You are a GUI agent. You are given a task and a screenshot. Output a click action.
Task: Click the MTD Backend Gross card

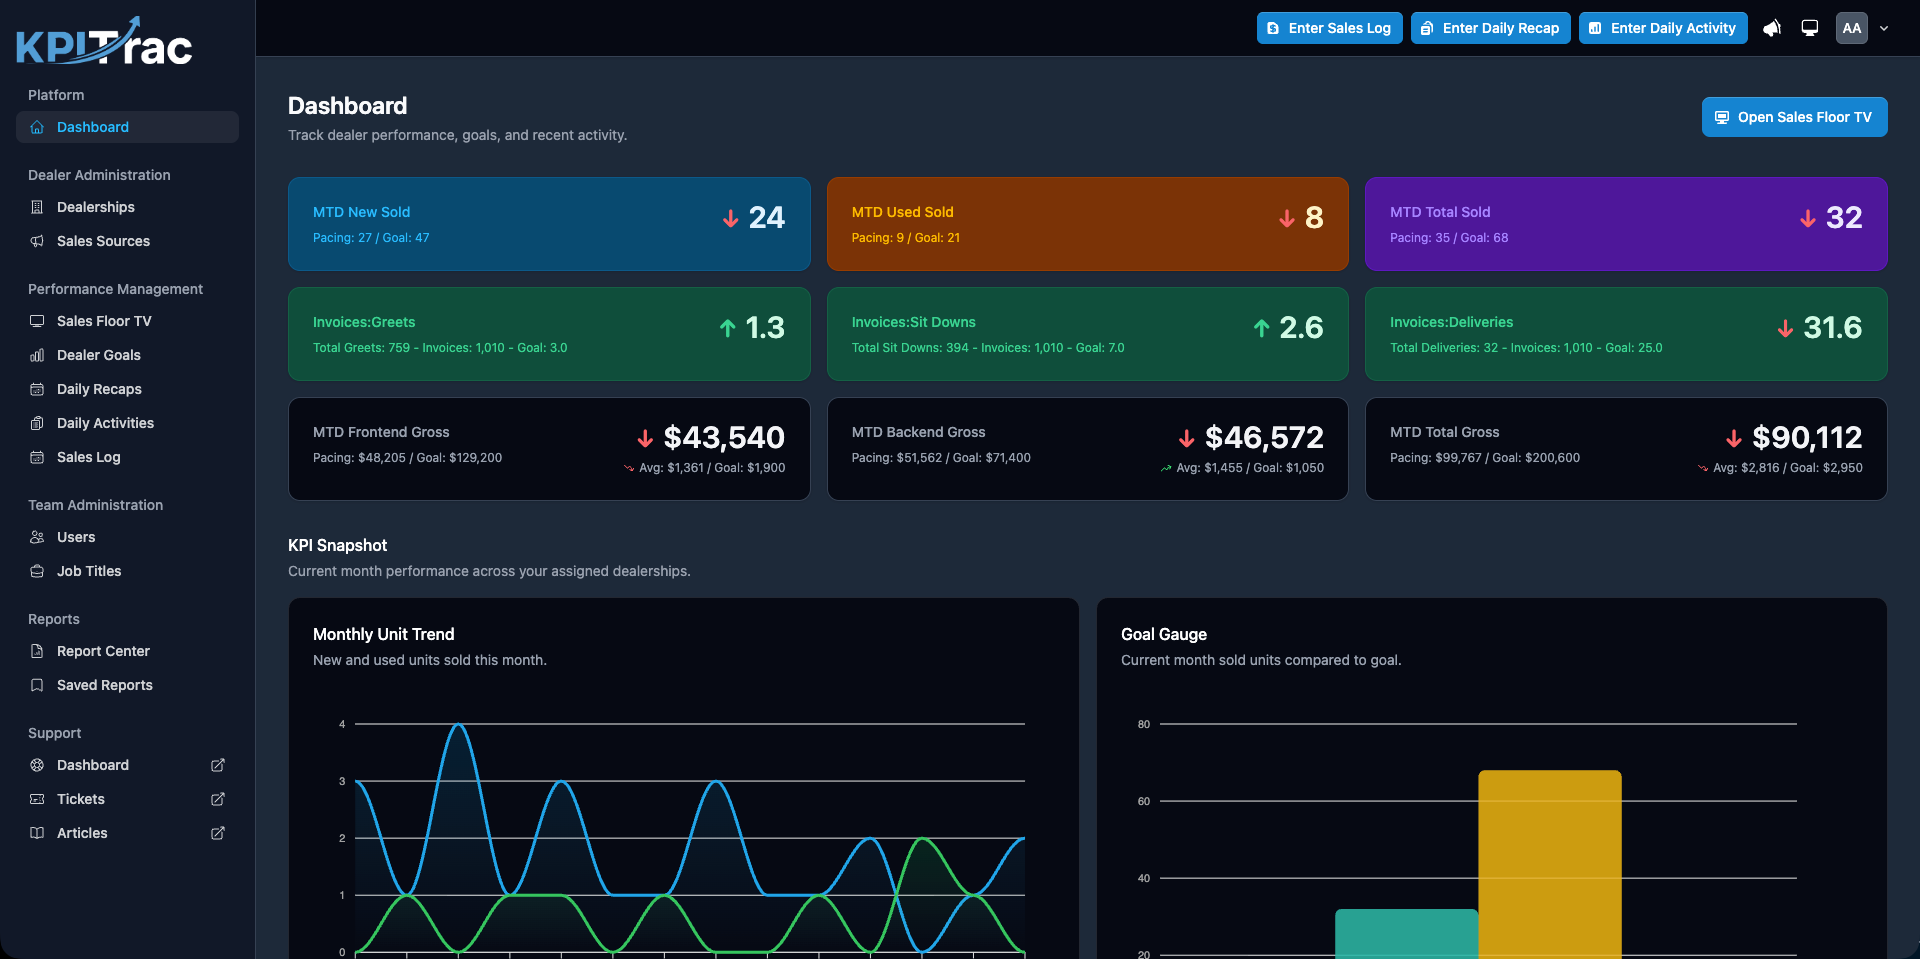(x=1087, y=449)
